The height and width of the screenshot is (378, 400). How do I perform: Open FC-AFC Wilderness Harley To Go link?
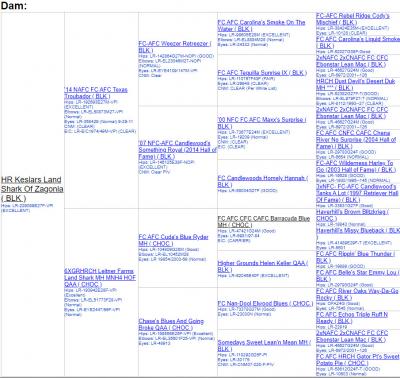356,166
